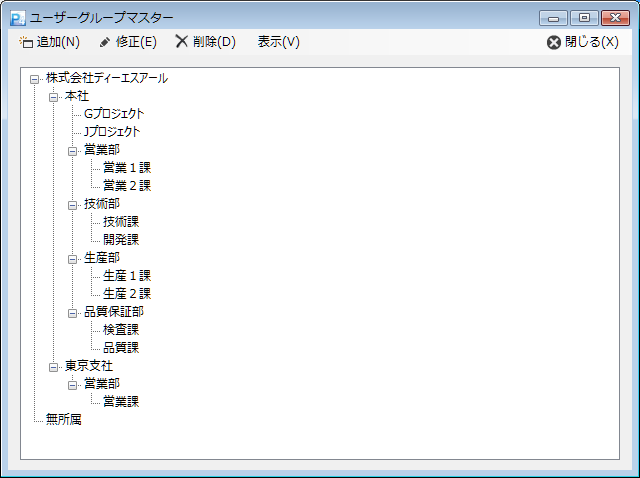Viewport: 640px width, 478px height.
Task: Click the 閉じる(X) circle-X icon
Action: tap(553, 42)
